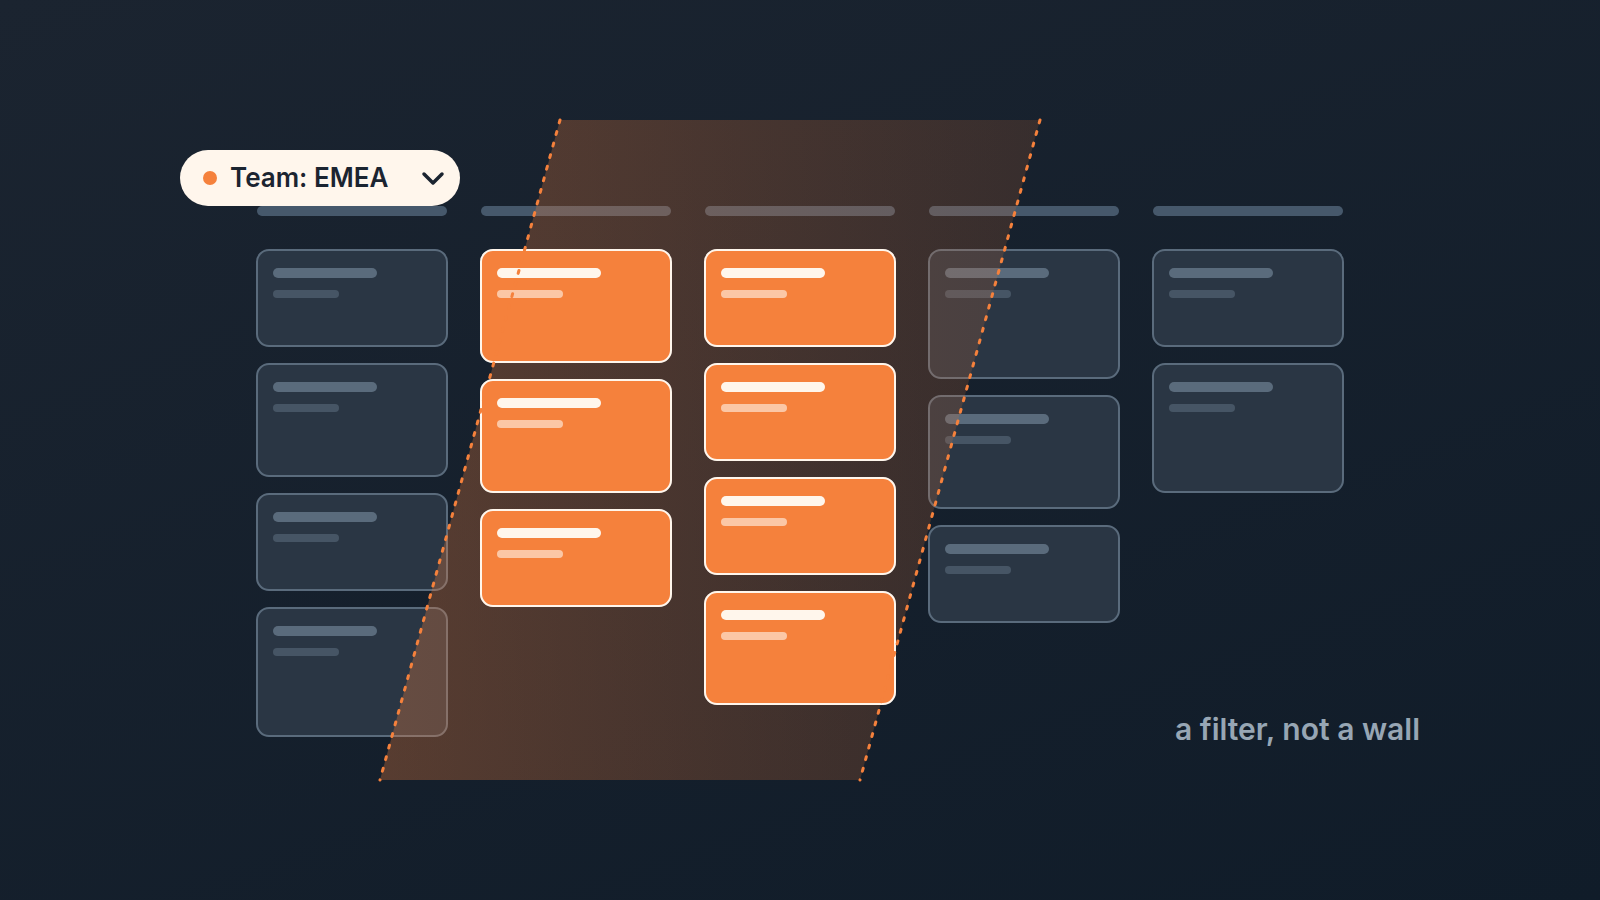Select the middle orange card in second column

pos(576,436)
